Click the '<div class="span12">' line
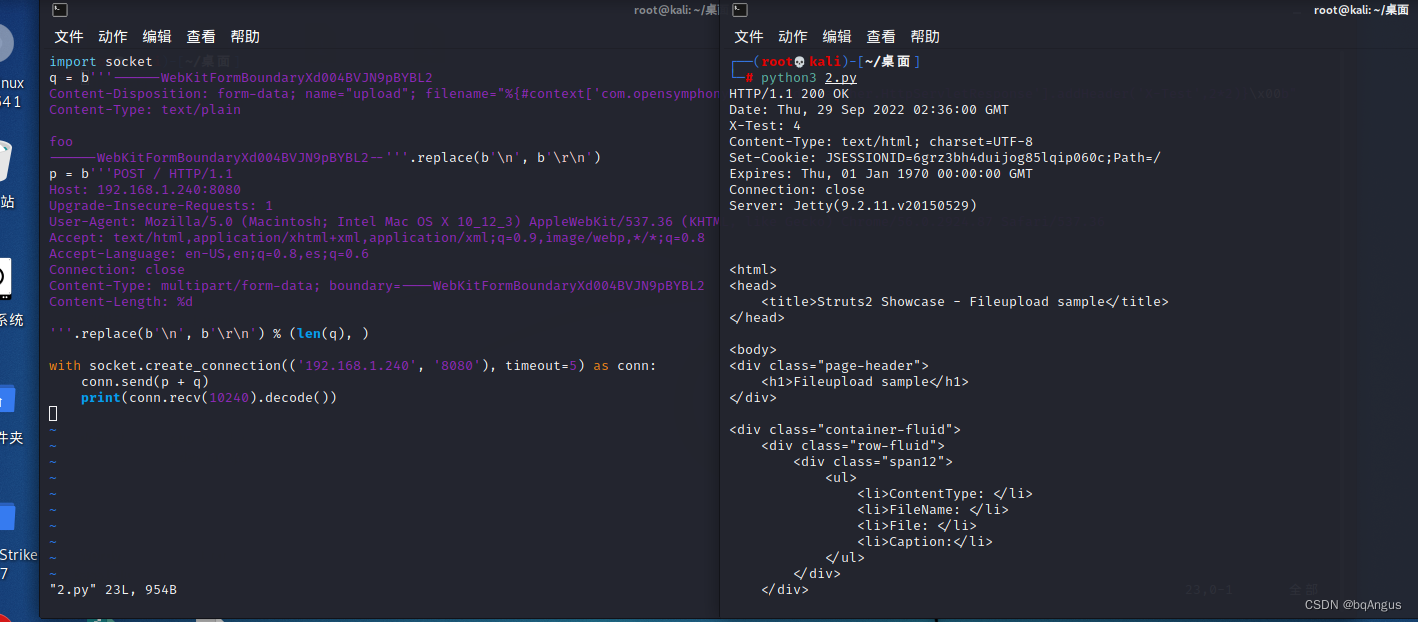The image size is (1418, 622). [873, 462]
